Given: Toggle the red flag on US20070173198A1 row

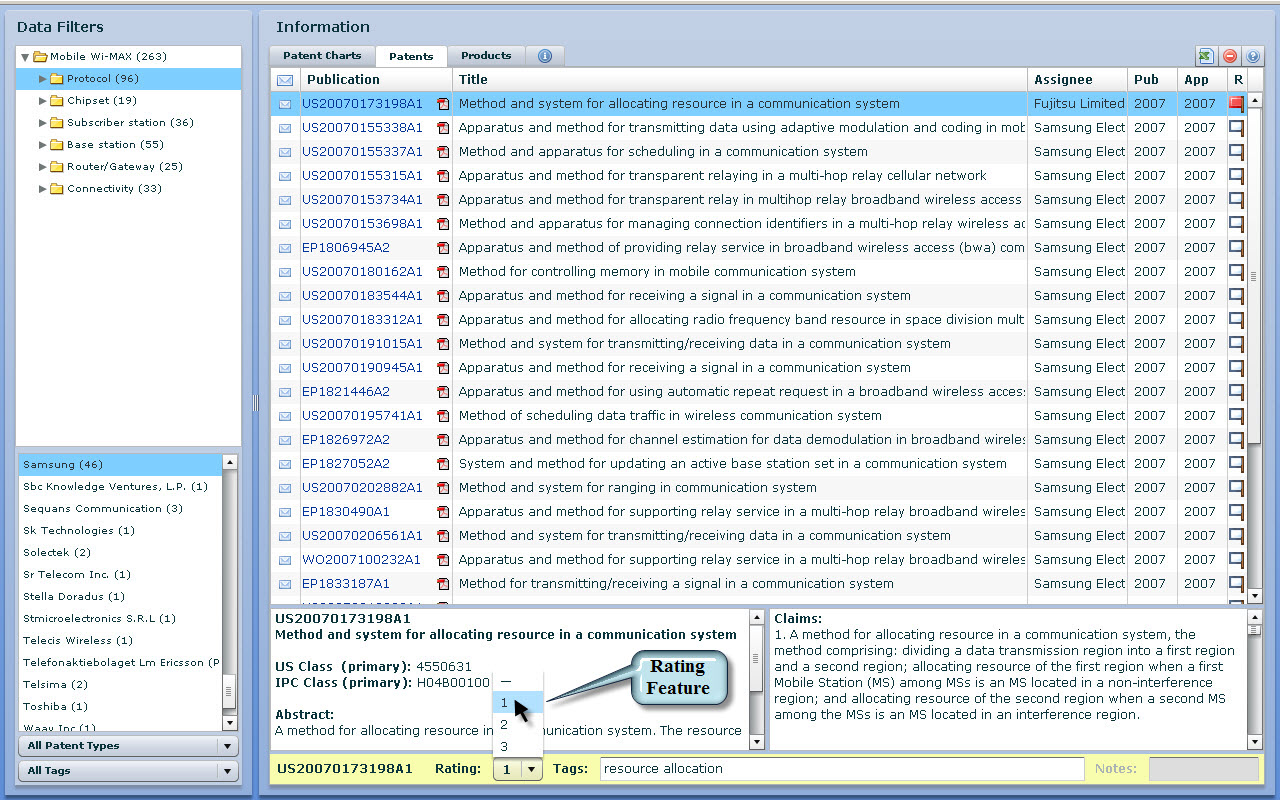Looking at the screenshot, I should click(1237, 104).
